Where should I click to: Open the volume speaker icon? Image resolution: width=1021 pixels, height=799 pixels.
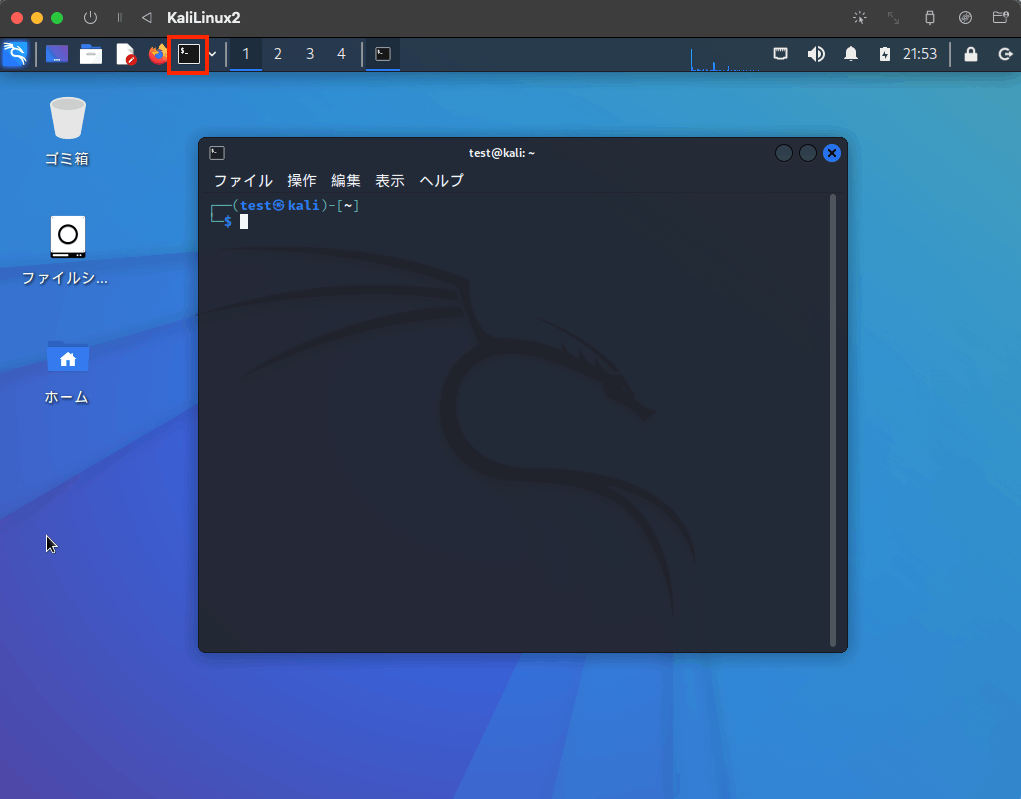tap(816, 54)
